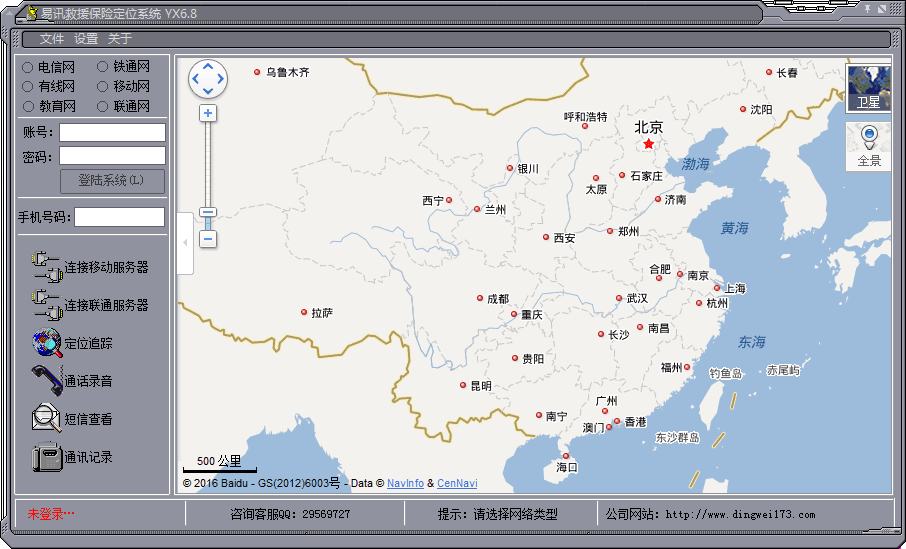This screenshot has width=906, height=549.
Task: Open the NavInfo data link
Action: click(x=405, y=483)
